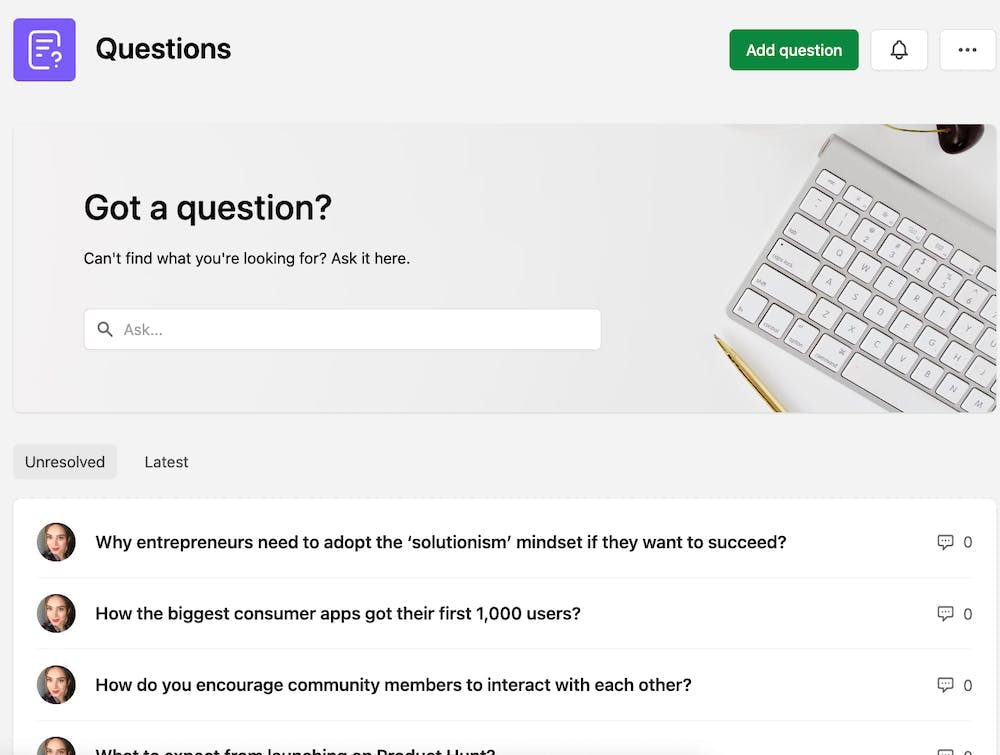Click the Add question button
The width and height of the screenshot is (1000, 755).
pos(794,50)
